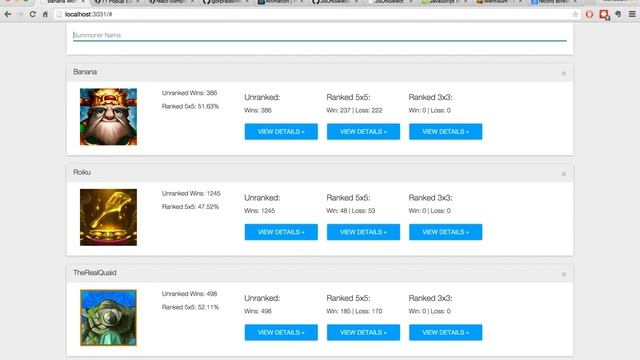Image resolution: width=640 pixels, height=360 pixels.
Task: Click the browser forward arrow
Action: click(x=20, y=14)
